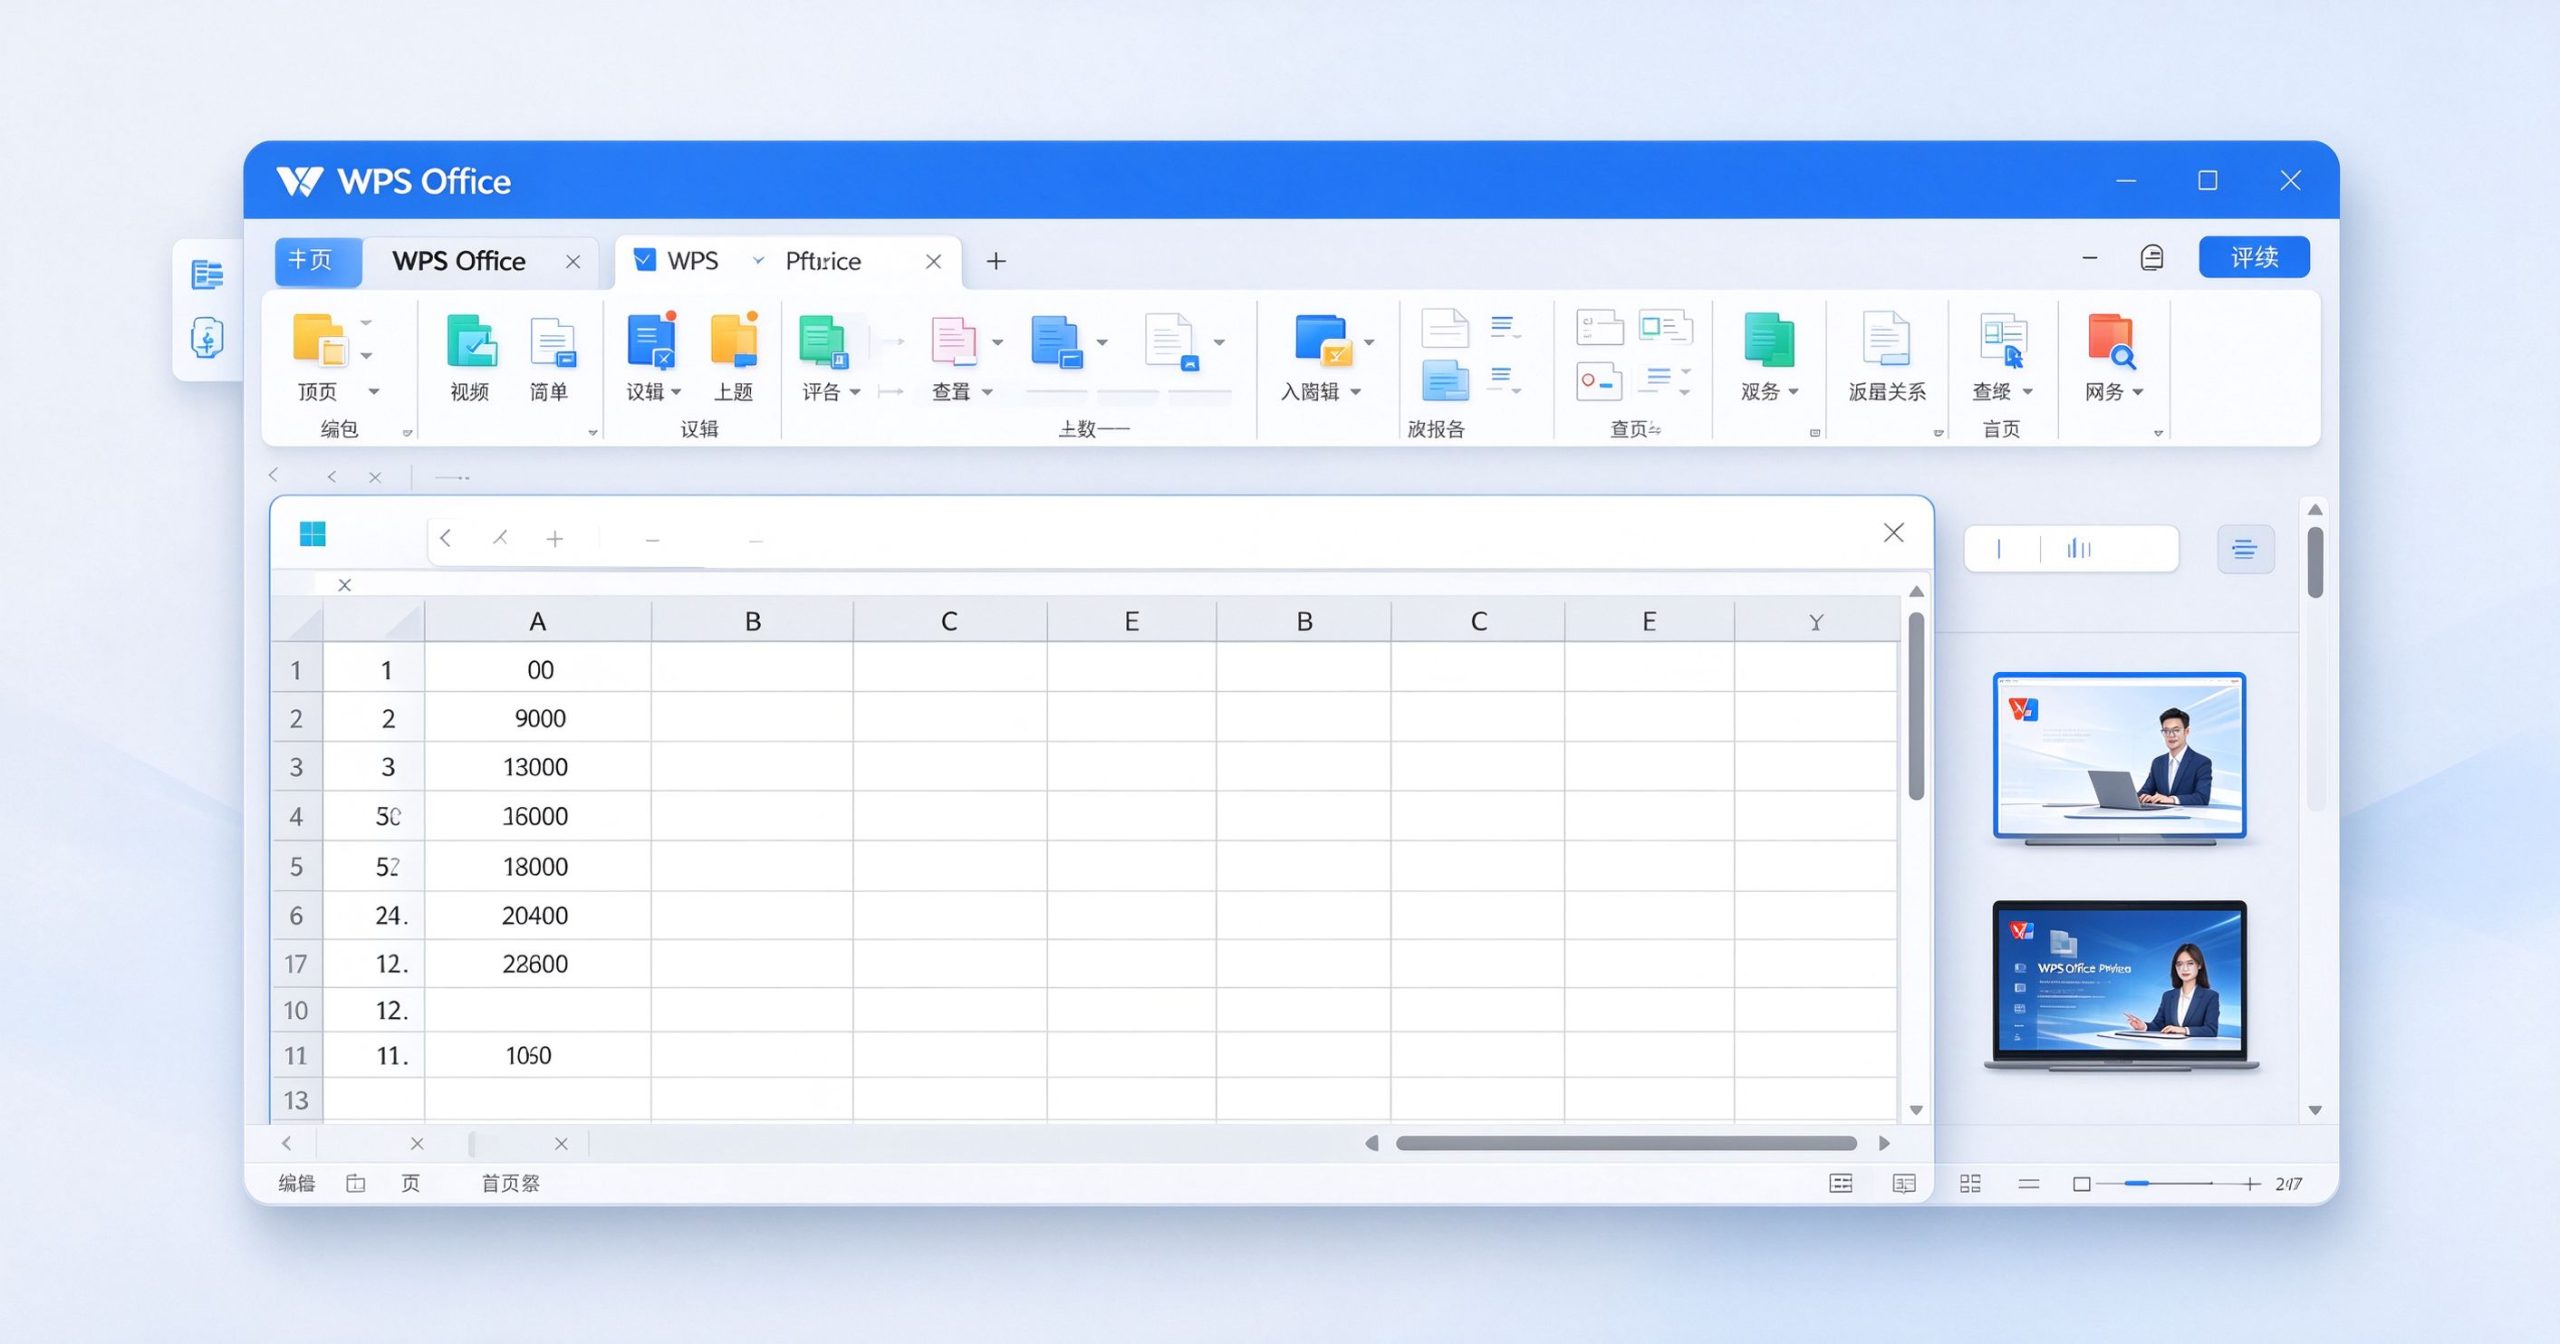
Task: Open the 查绥 ribbon icon
Action: point(2003,341)
